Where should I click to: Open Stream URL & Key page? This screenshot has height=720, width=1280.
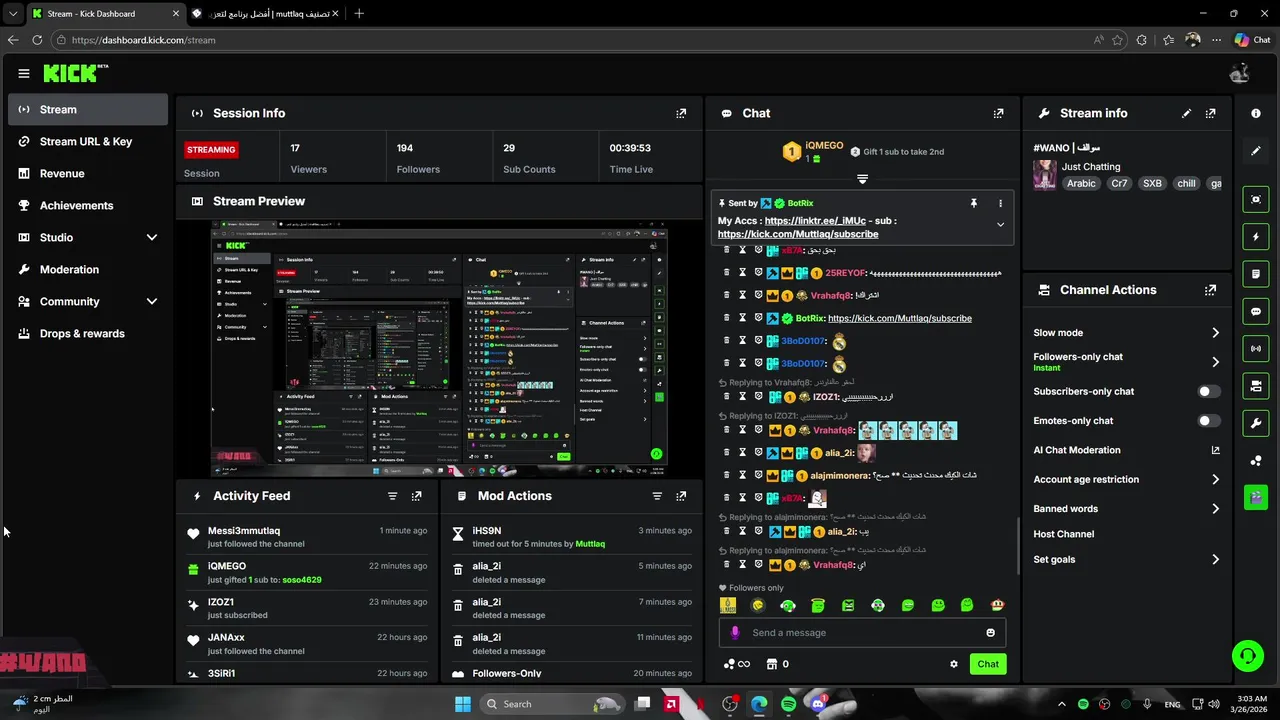click(88, 142)
